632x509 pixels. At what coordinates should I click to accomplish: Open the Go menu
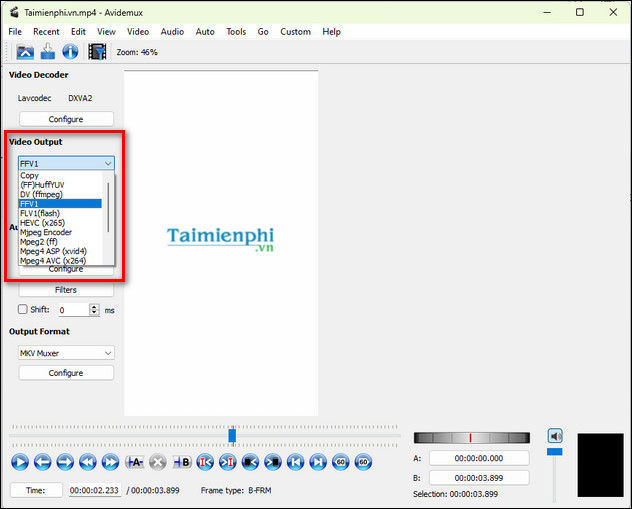coord(263,31)
